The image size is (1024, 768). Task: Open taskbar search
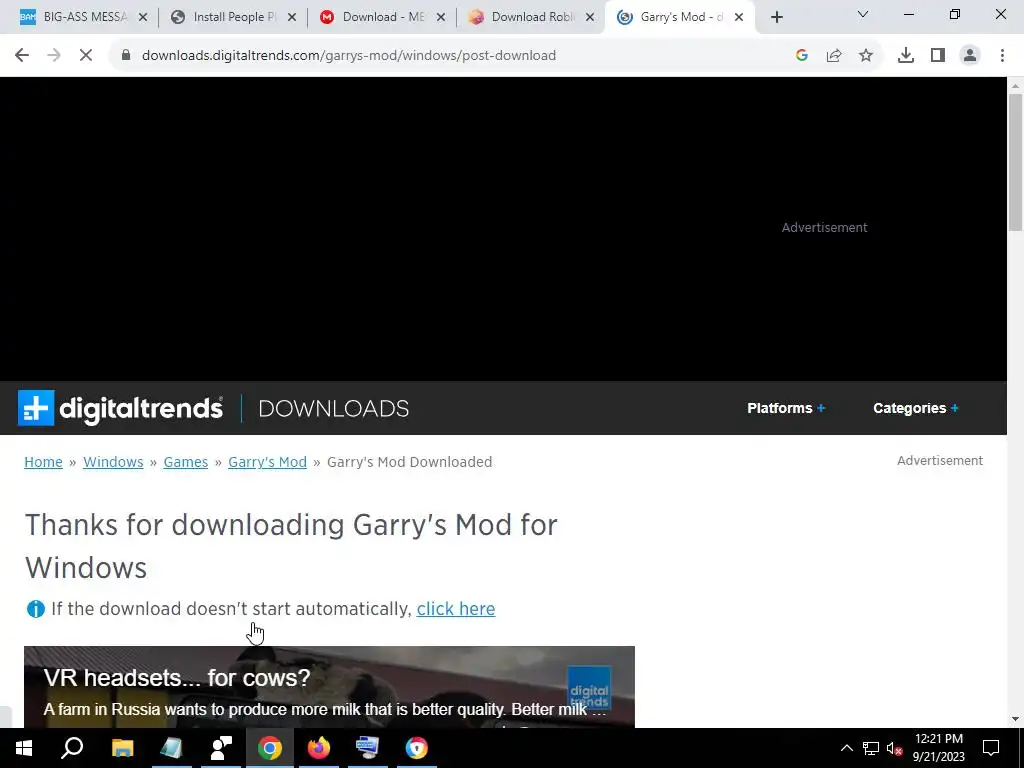click(72, 748)
